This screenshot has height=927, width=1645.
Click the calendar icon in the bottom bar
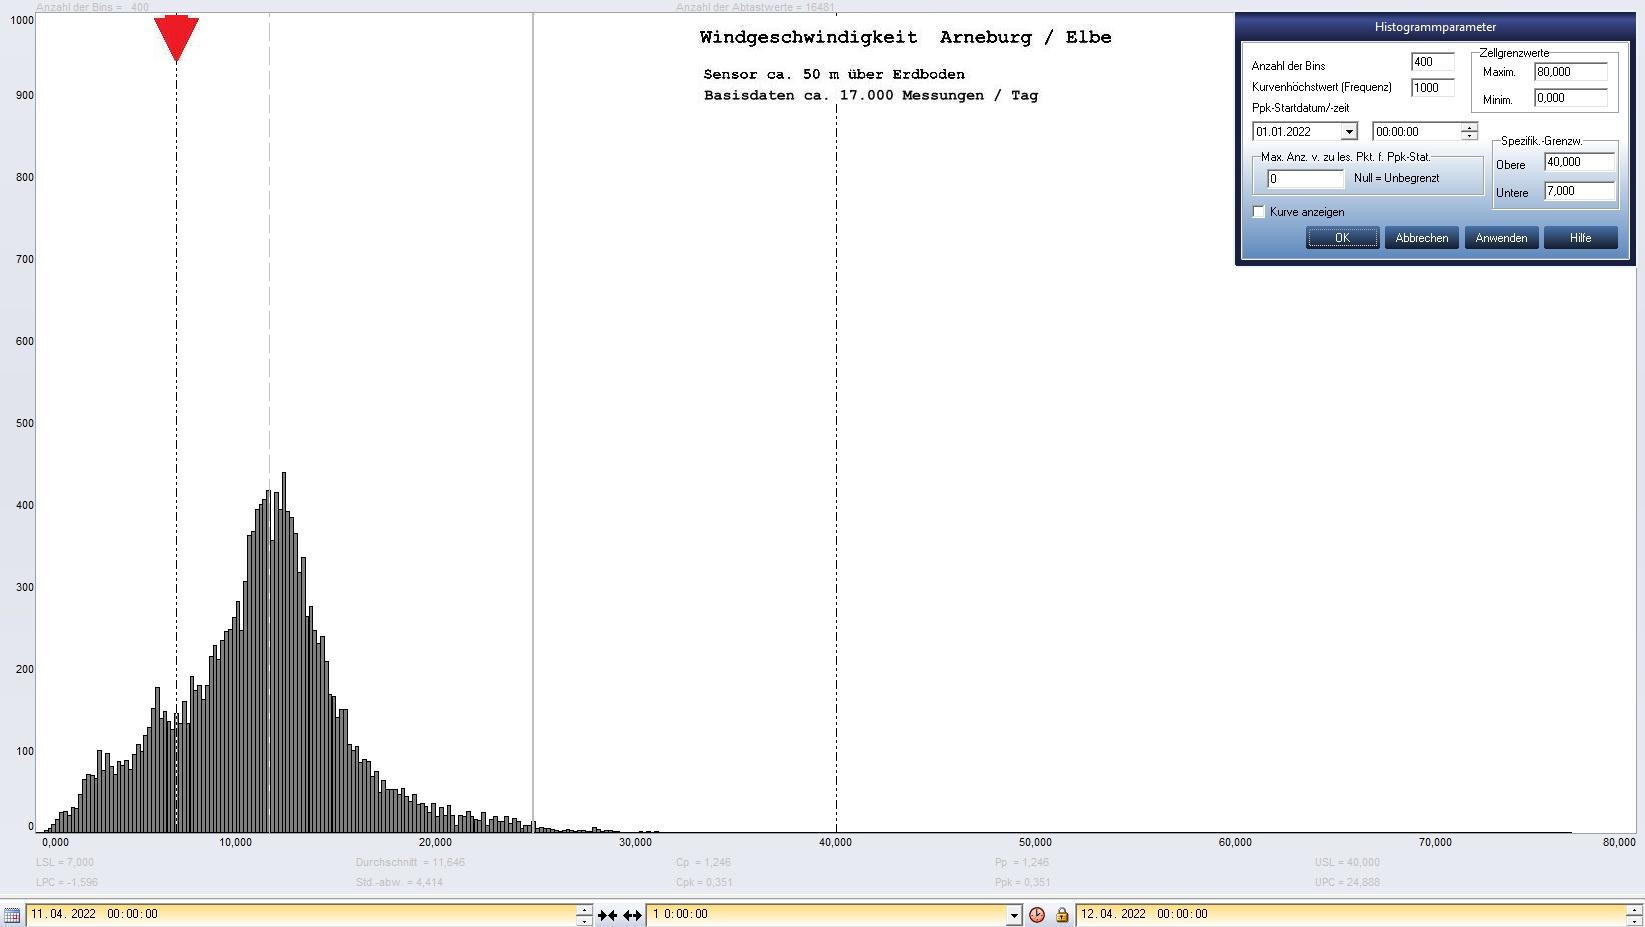coord(11,915)
